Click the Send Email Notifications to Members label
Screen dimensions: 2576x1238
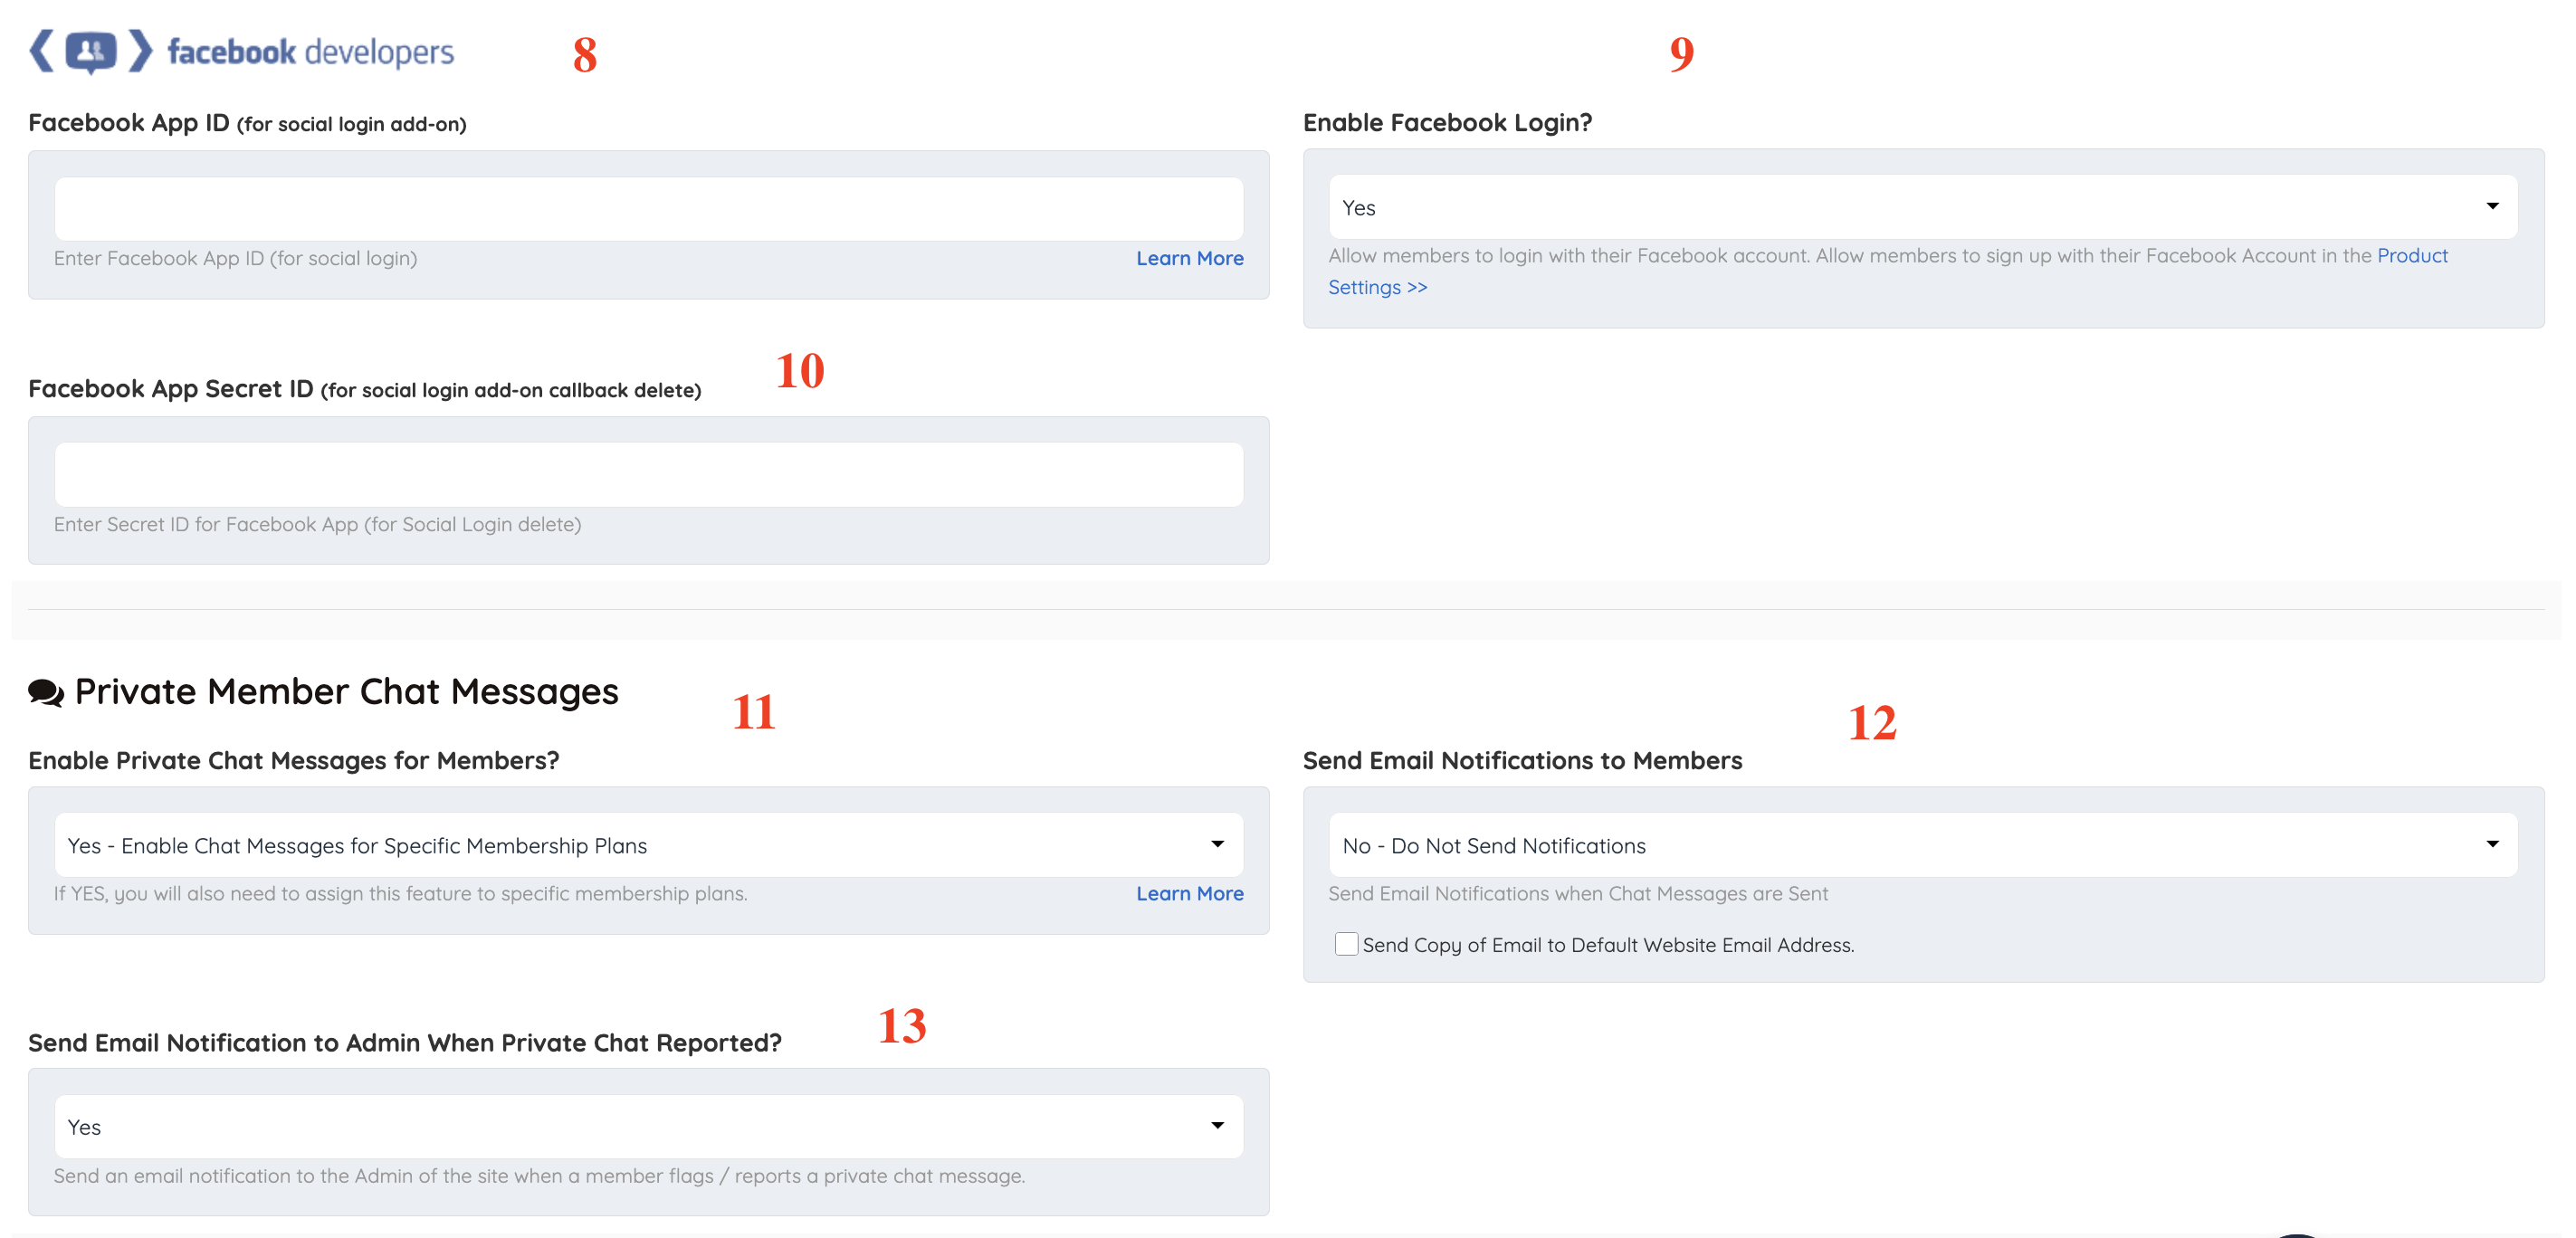[1522, 760]
